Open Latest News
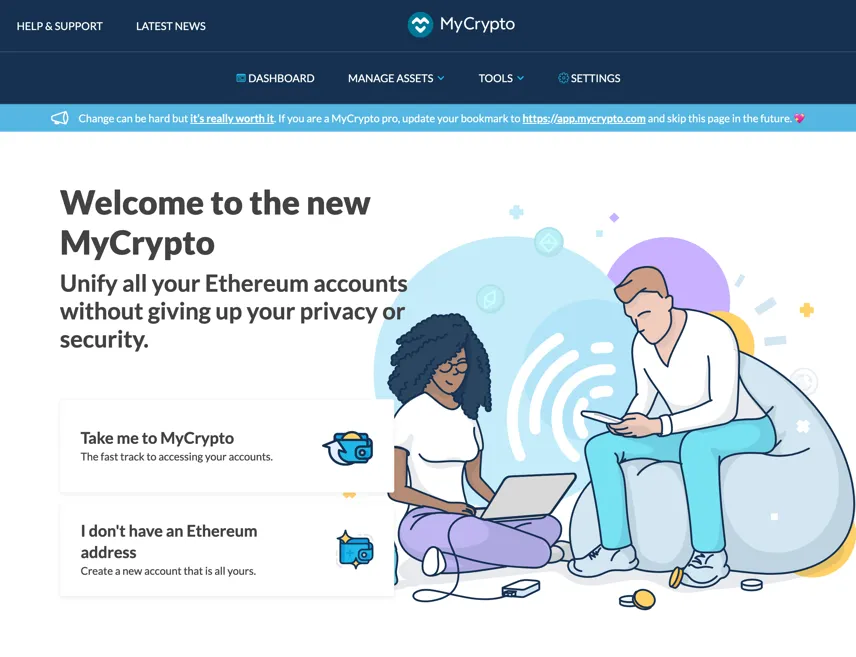Screen dimensions: 856x657 pos(171,26)
